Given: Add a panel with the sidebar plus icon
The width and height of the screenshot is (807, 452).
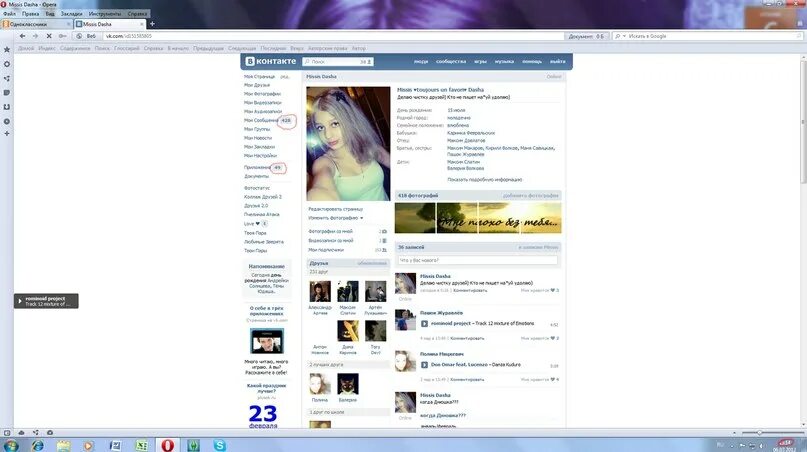Looking at the screenshot, I should pyautogui.click(x=7, y=133).
